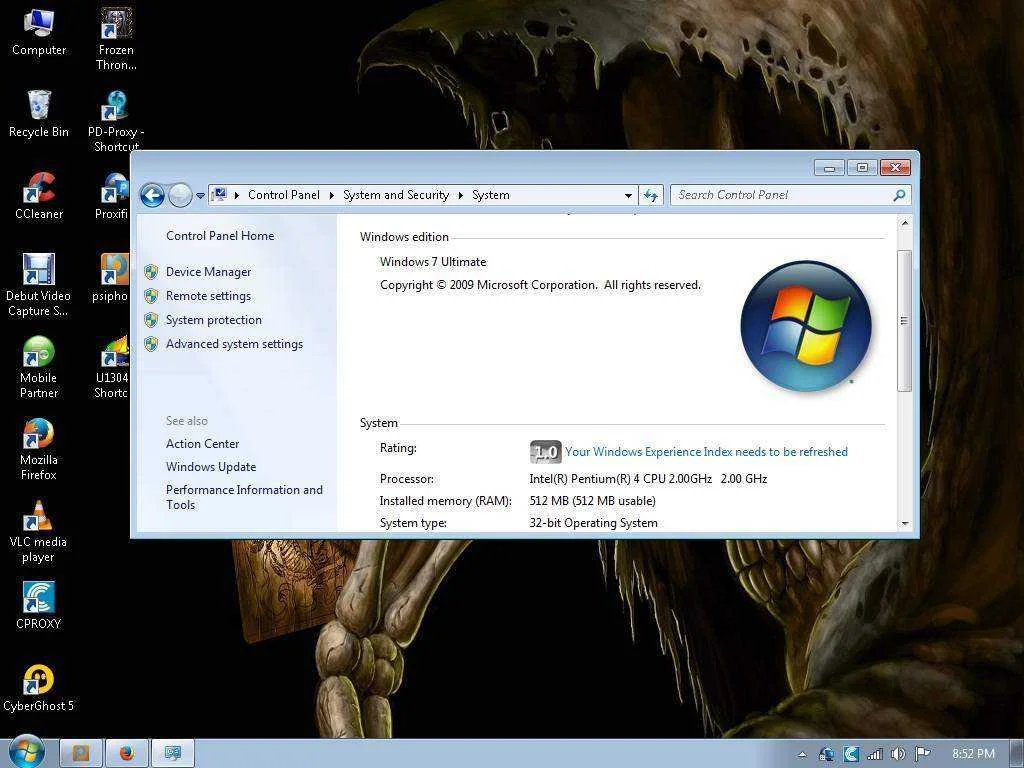Image resolution: width=1024 pixels, height=768 pixels.
Task: Click System breadcrumb in address bar
Action: pyautogui.click(x=490, y=195)
